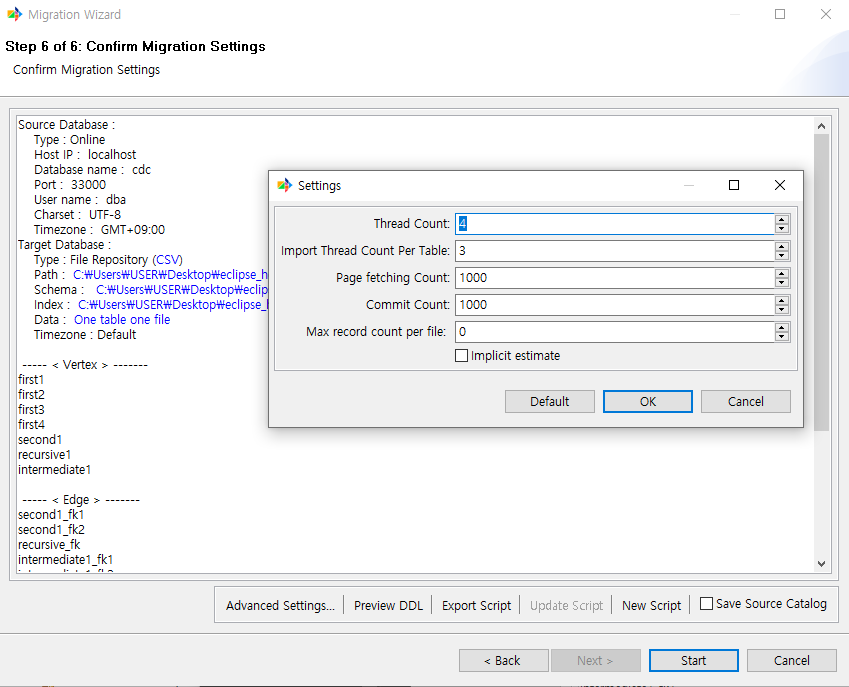The image size is (849, 687).
Task: Click the Migration Wizard title bar icon
Action: [14, 14]
